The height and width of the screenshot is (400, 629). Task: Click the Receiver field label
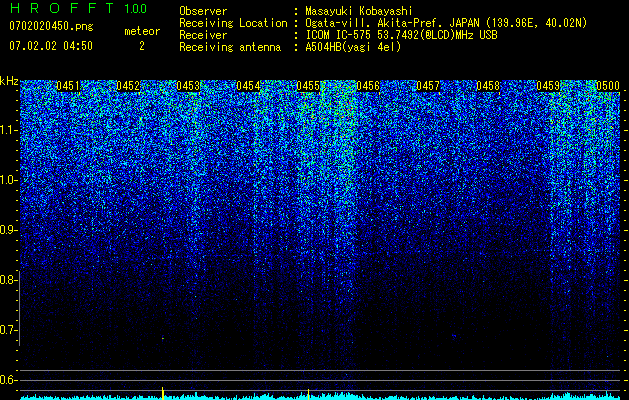coord(203,35)
